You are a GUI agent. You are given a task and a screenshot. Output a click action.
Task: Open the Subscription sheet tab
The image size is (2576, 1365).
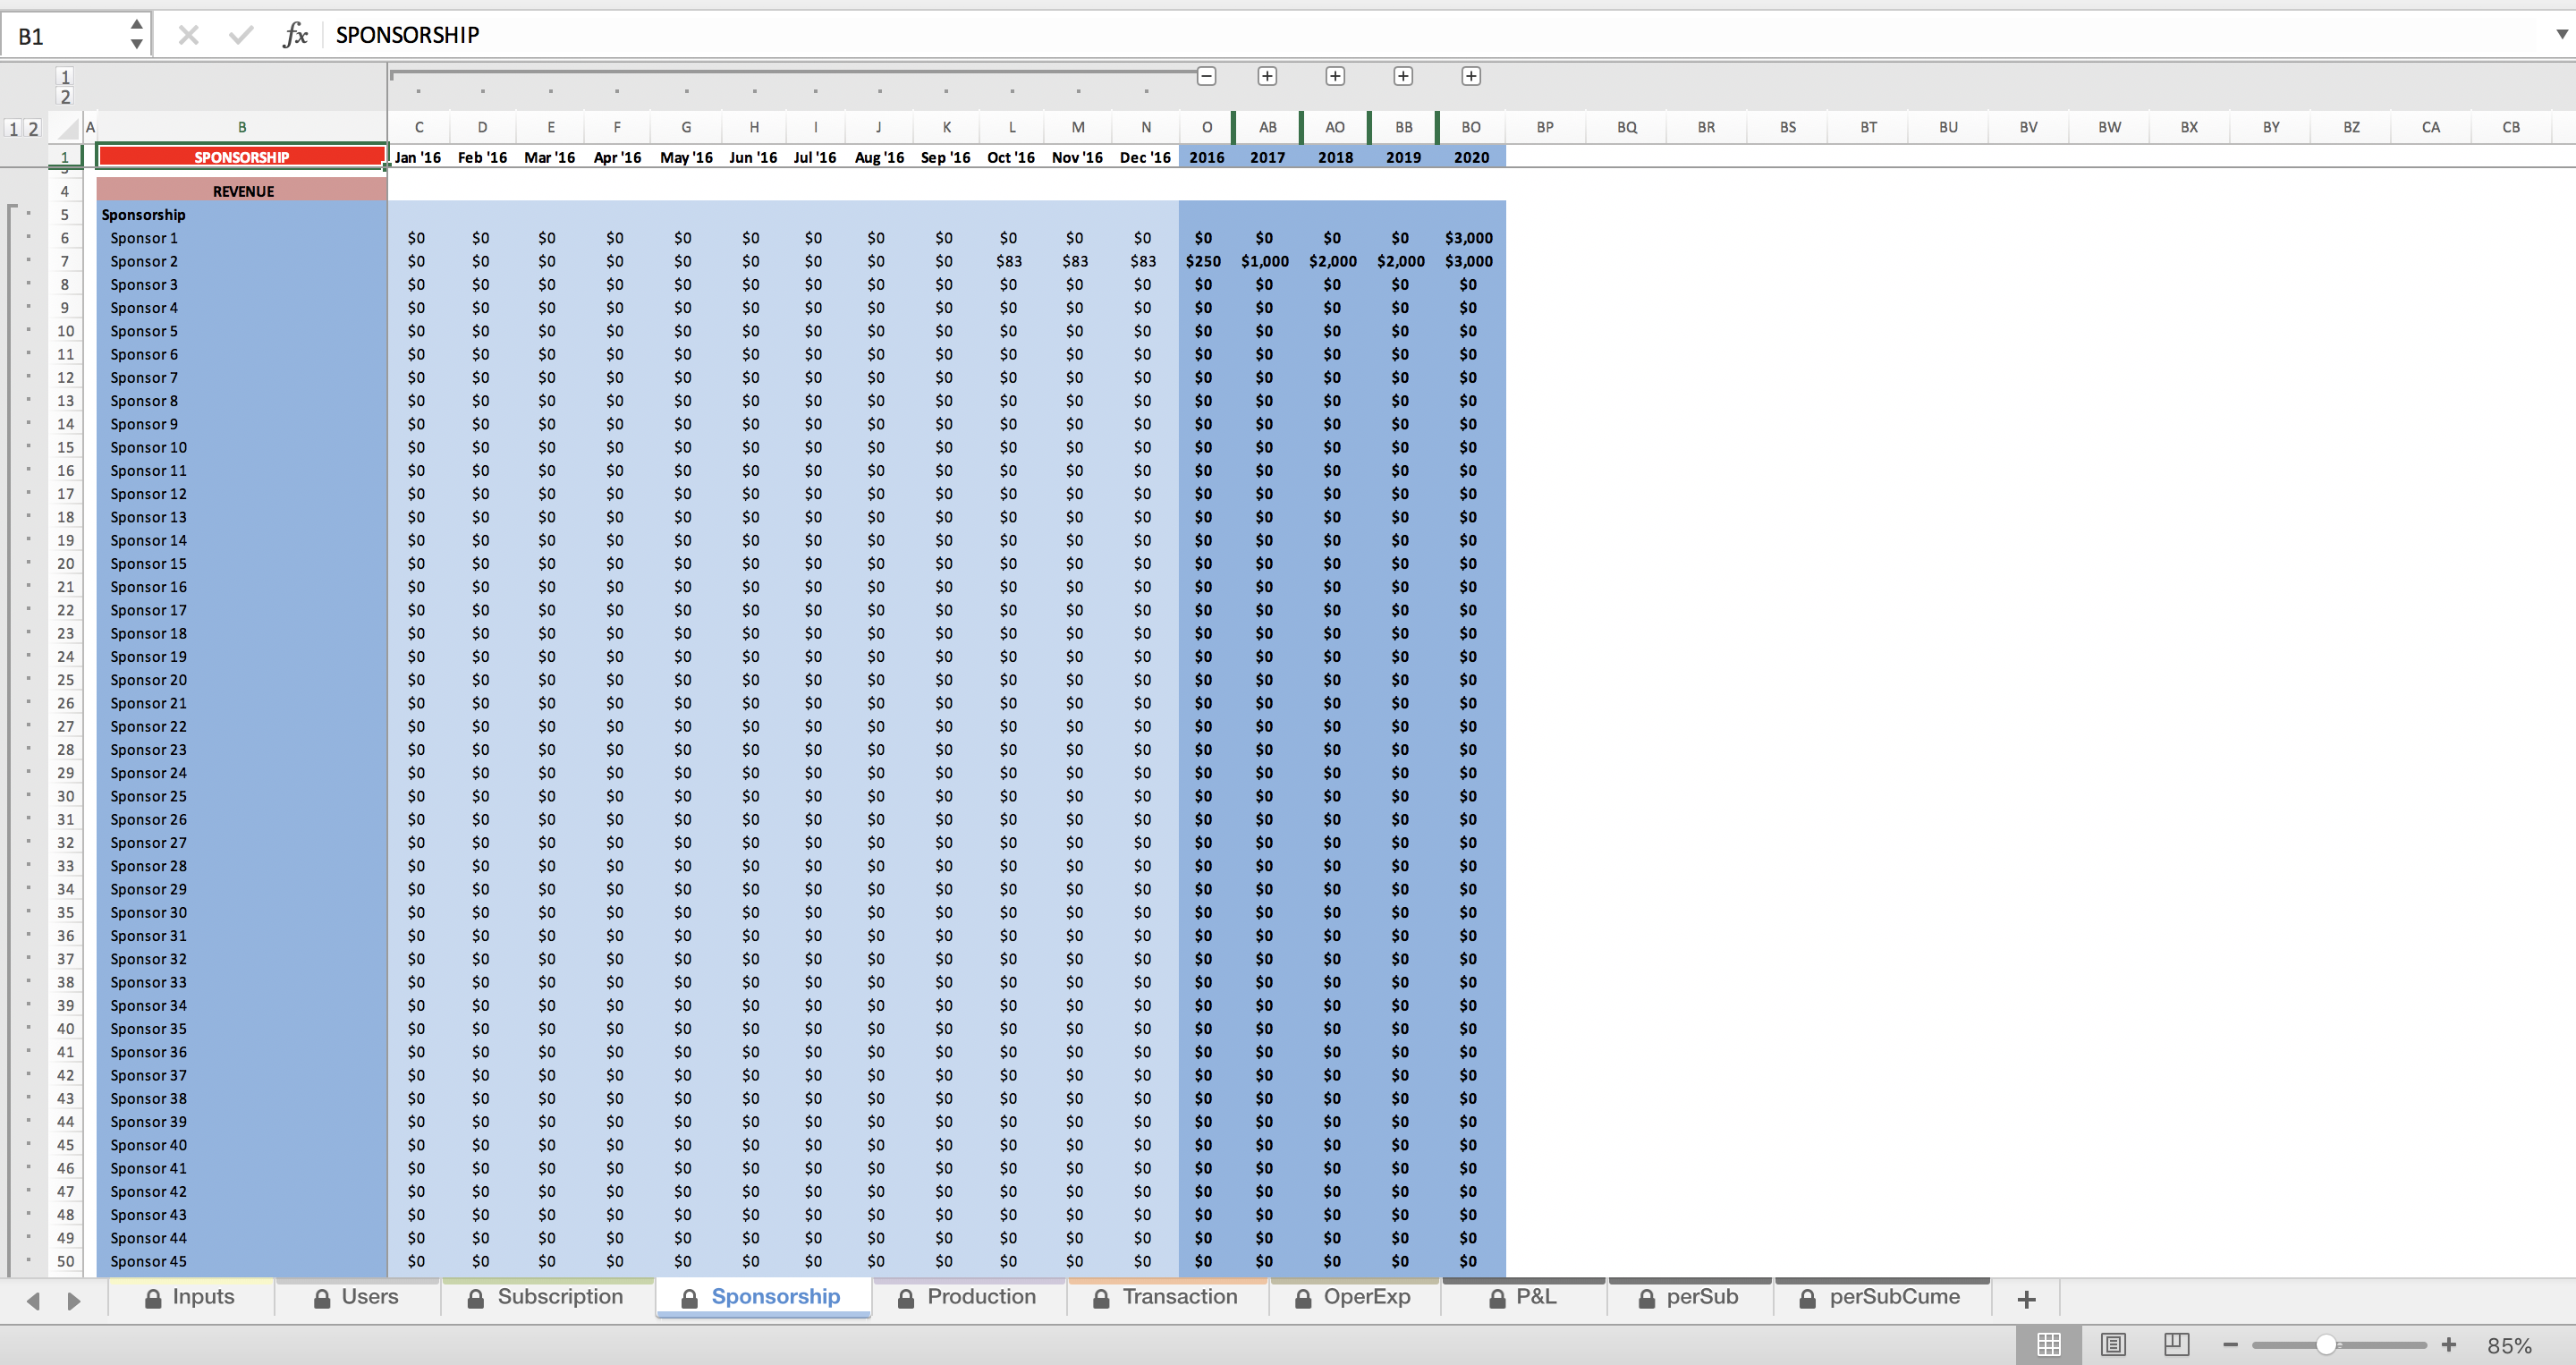pos(547,1297)
